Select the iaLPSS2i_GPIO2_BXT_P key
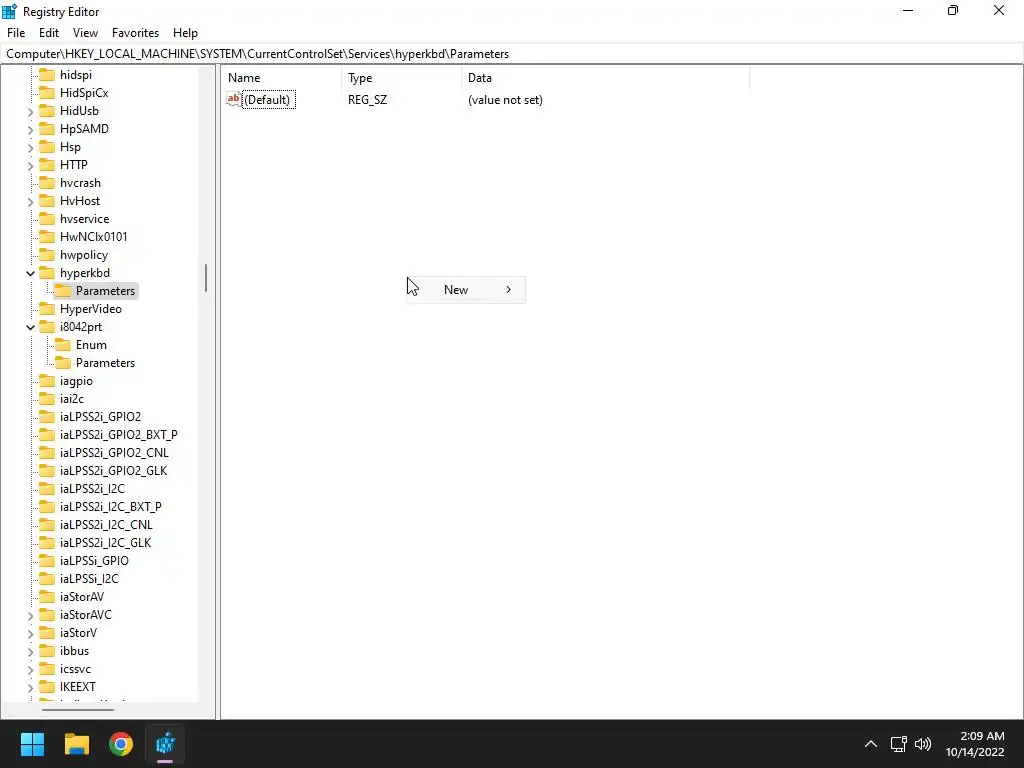The height and width of the screenshot is (768, 1024). point(119,434)
